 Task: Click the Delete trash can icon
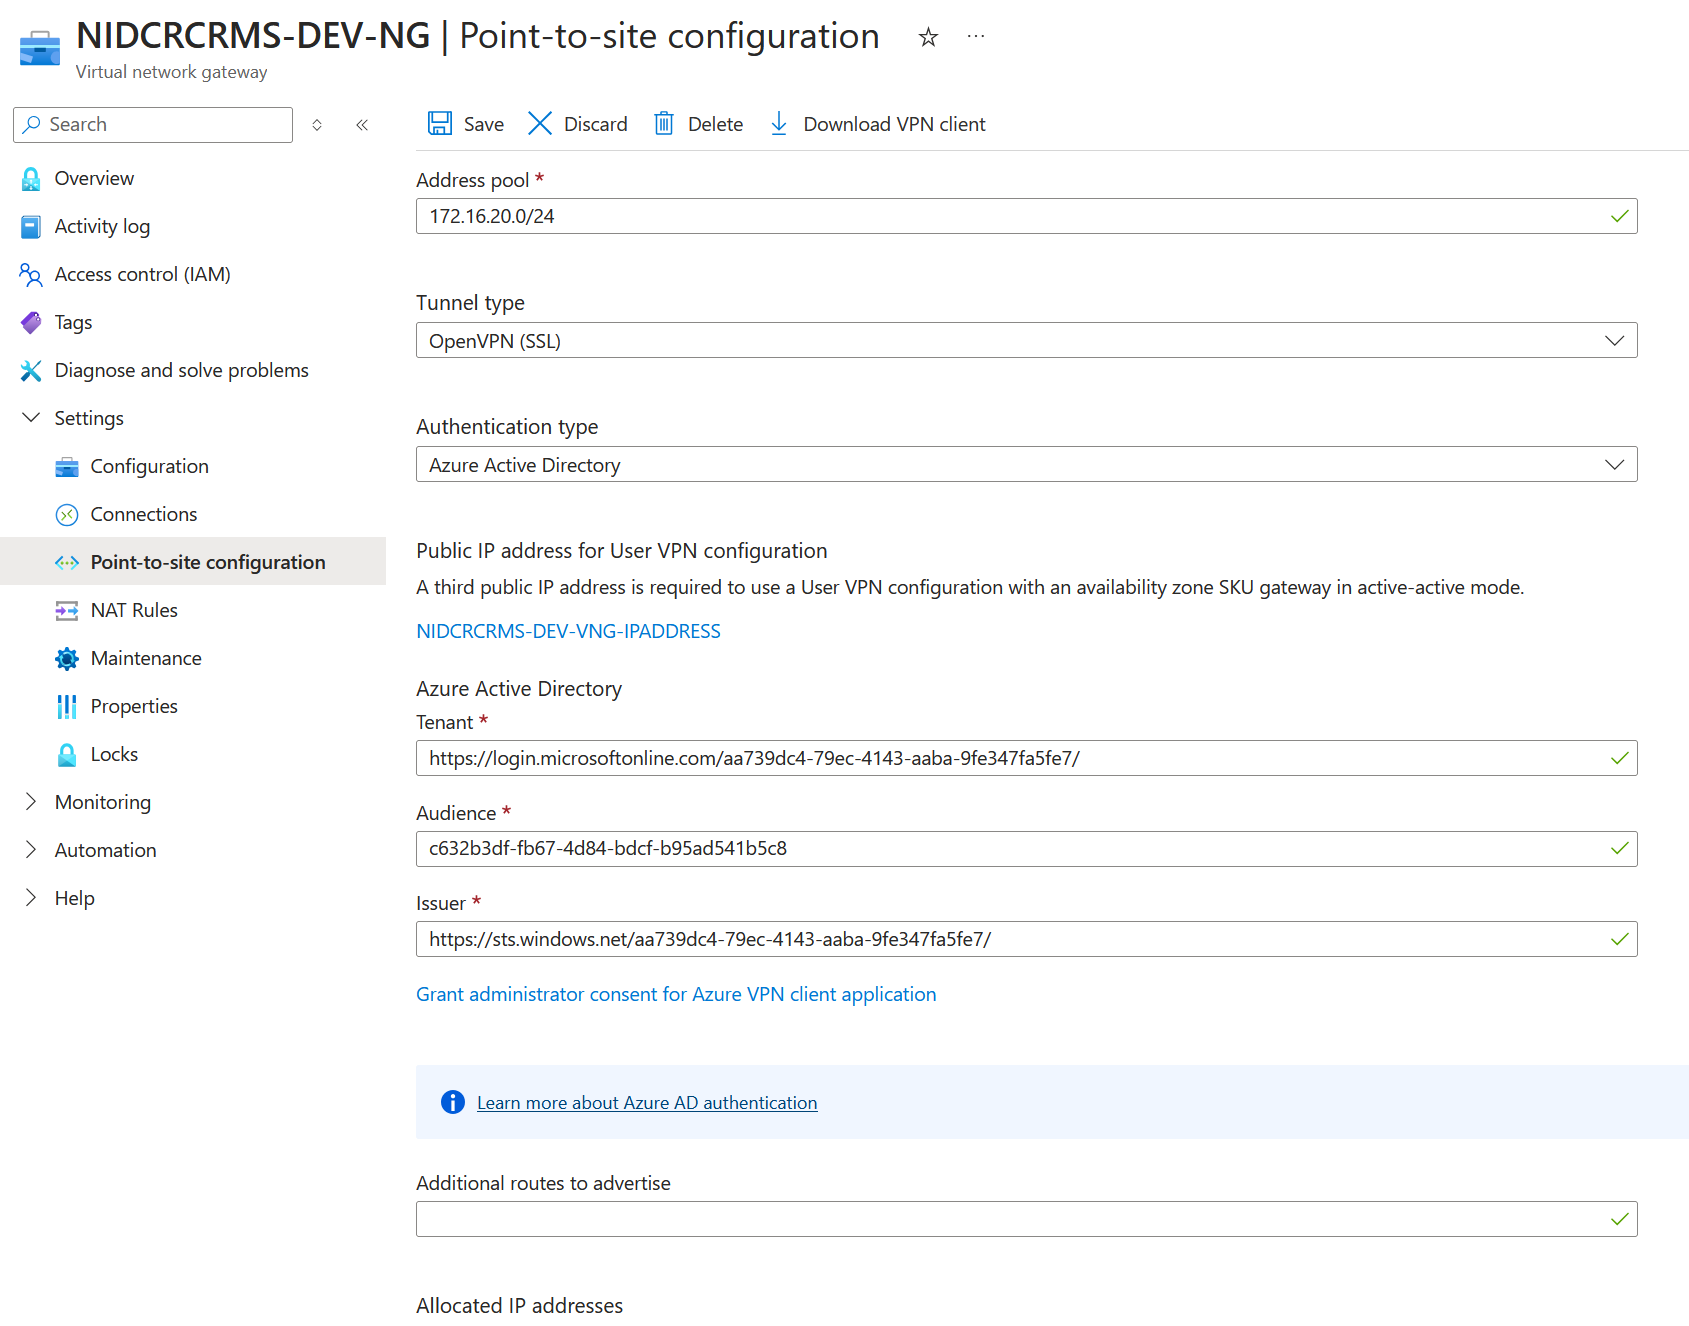664,124
